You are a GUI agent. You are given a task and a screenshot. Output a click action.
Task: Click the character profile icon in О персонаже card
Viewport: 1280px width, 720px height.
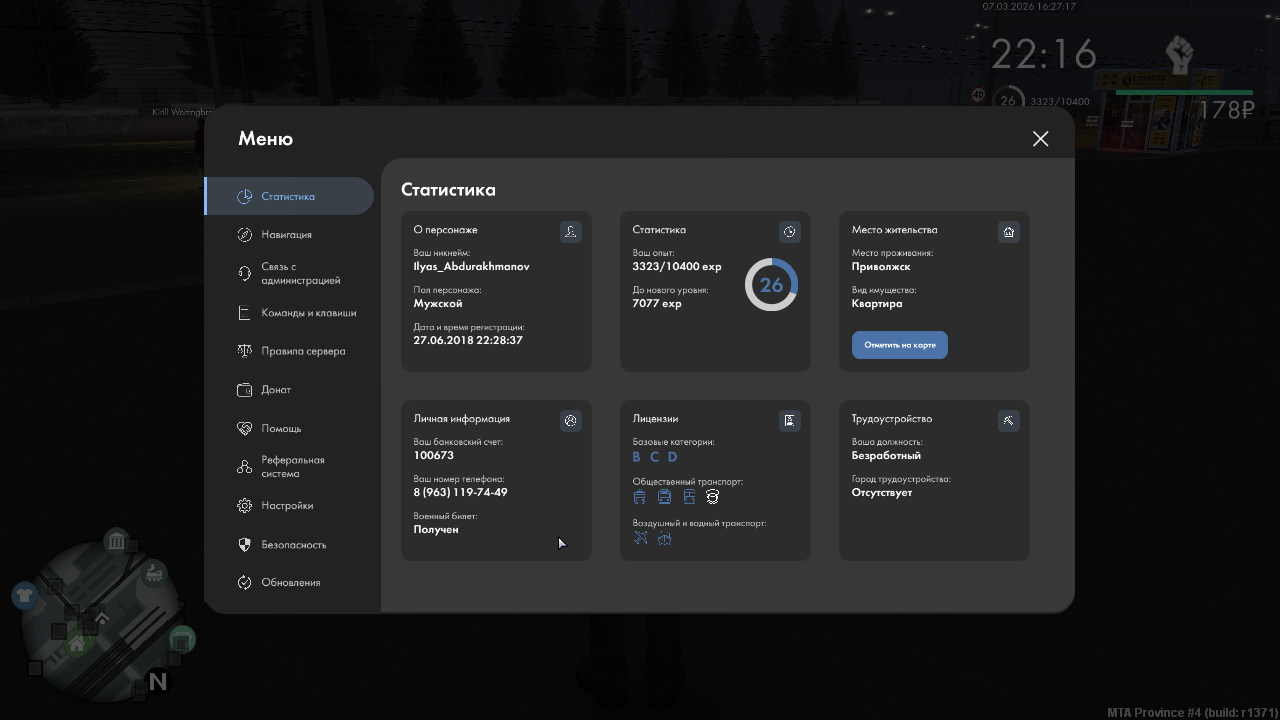[570, 232]
